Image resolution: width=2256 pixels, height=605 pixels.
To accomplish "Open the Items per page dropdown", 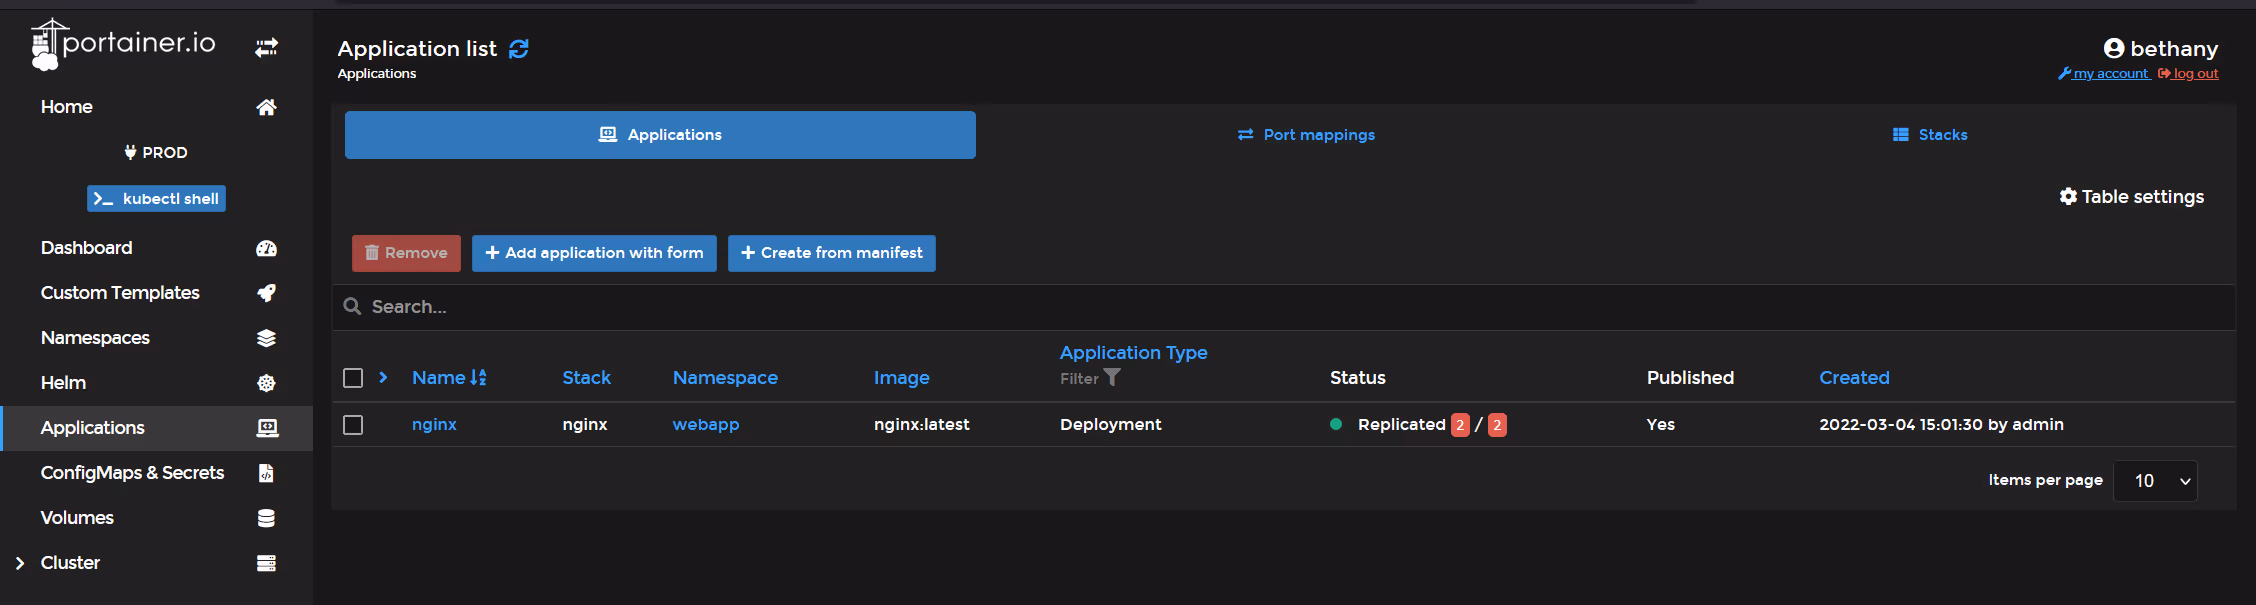I will (x=2155, y=481).
